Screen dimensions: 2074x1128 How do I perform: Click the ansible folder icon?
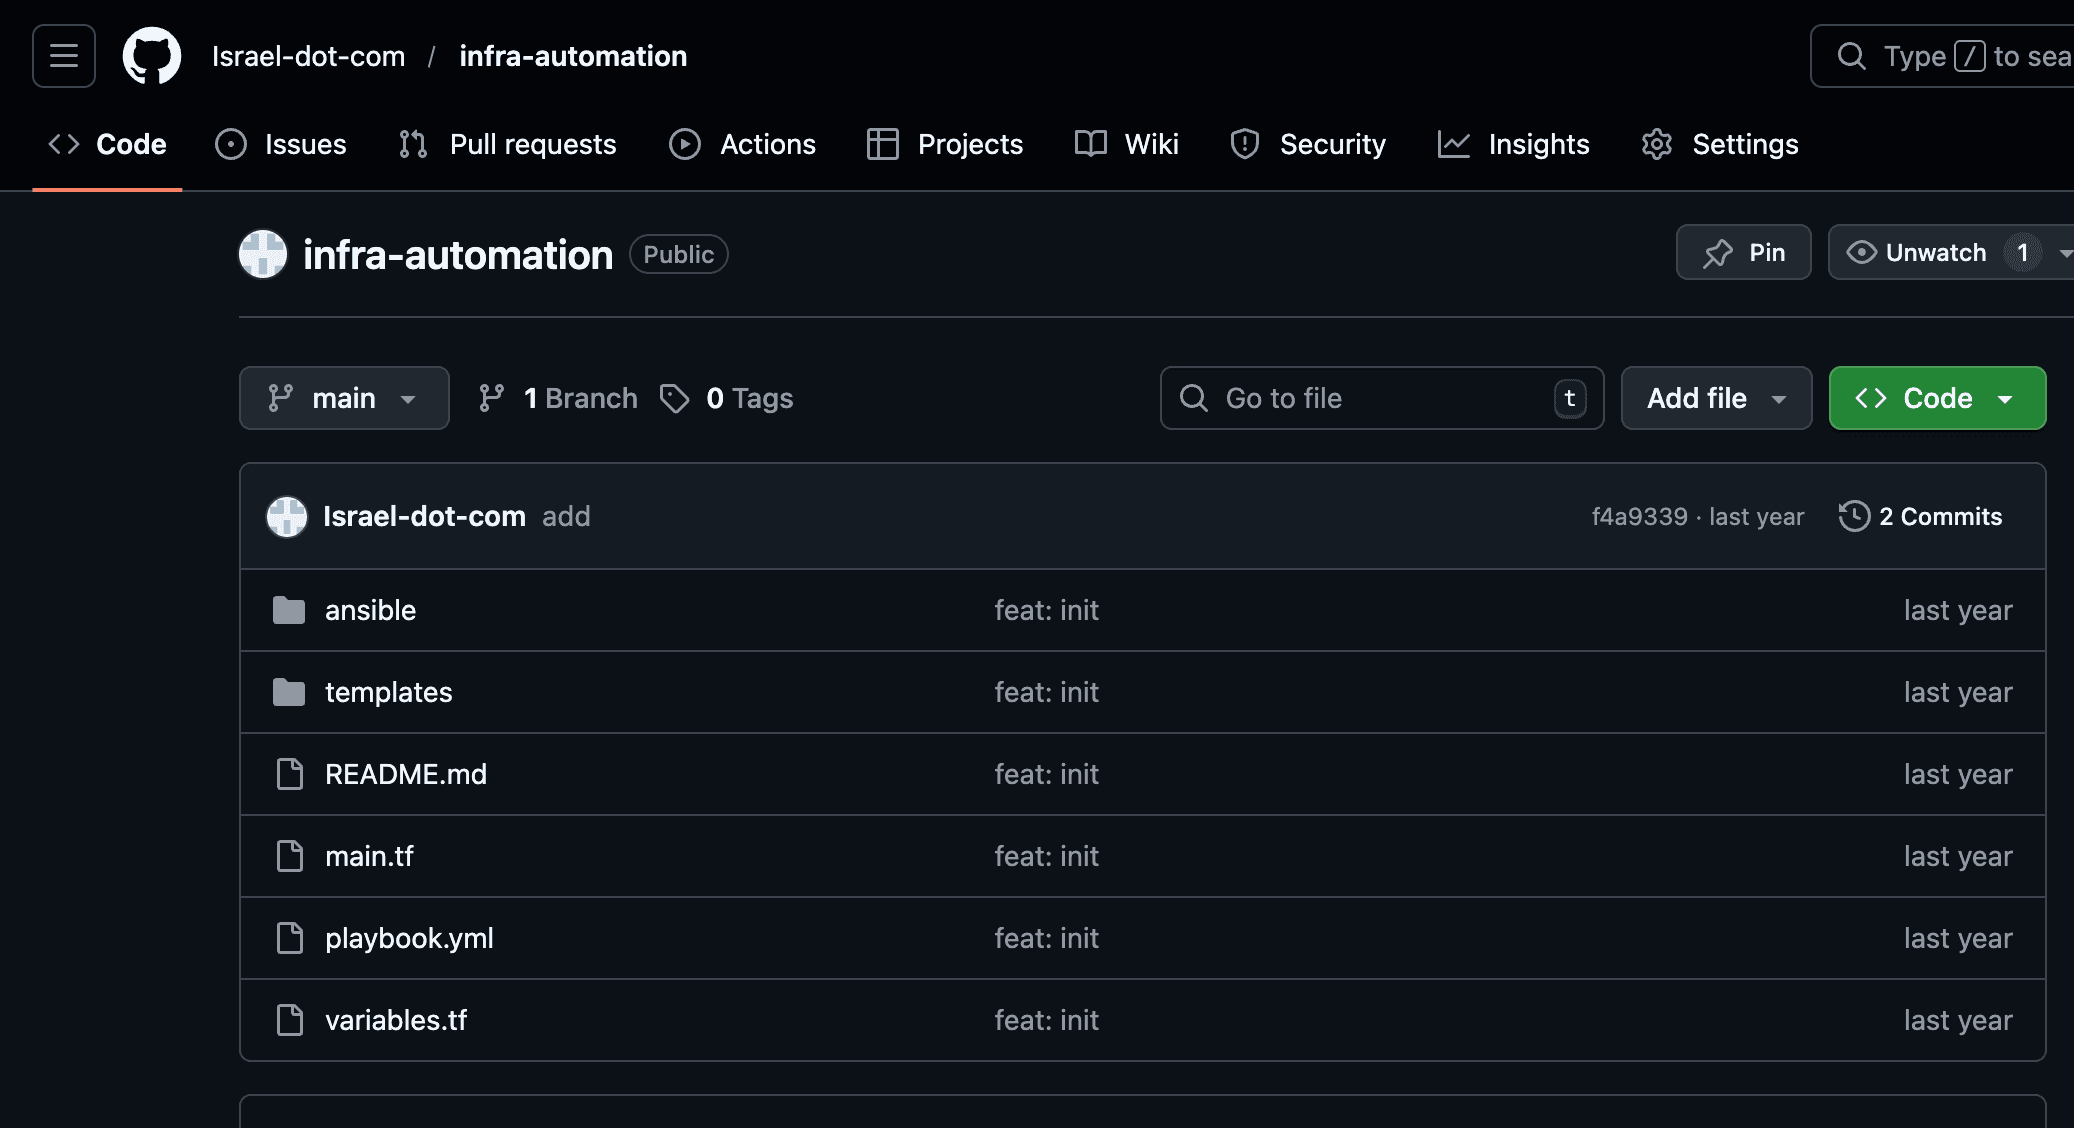pos(288,610)
